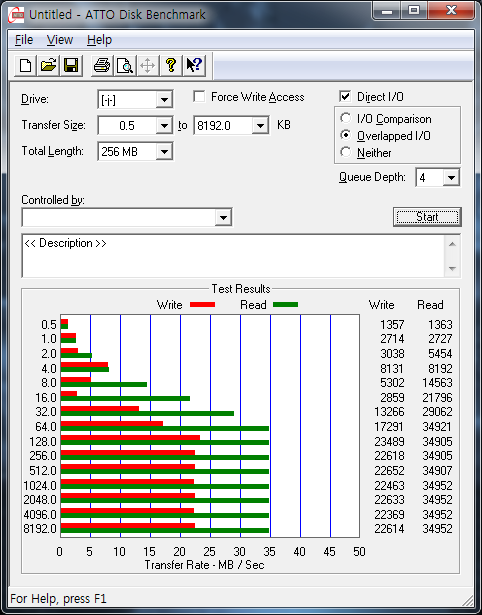482x615 pixels.
Task: Click write value 1357
Action: click(x=392, y=325)
